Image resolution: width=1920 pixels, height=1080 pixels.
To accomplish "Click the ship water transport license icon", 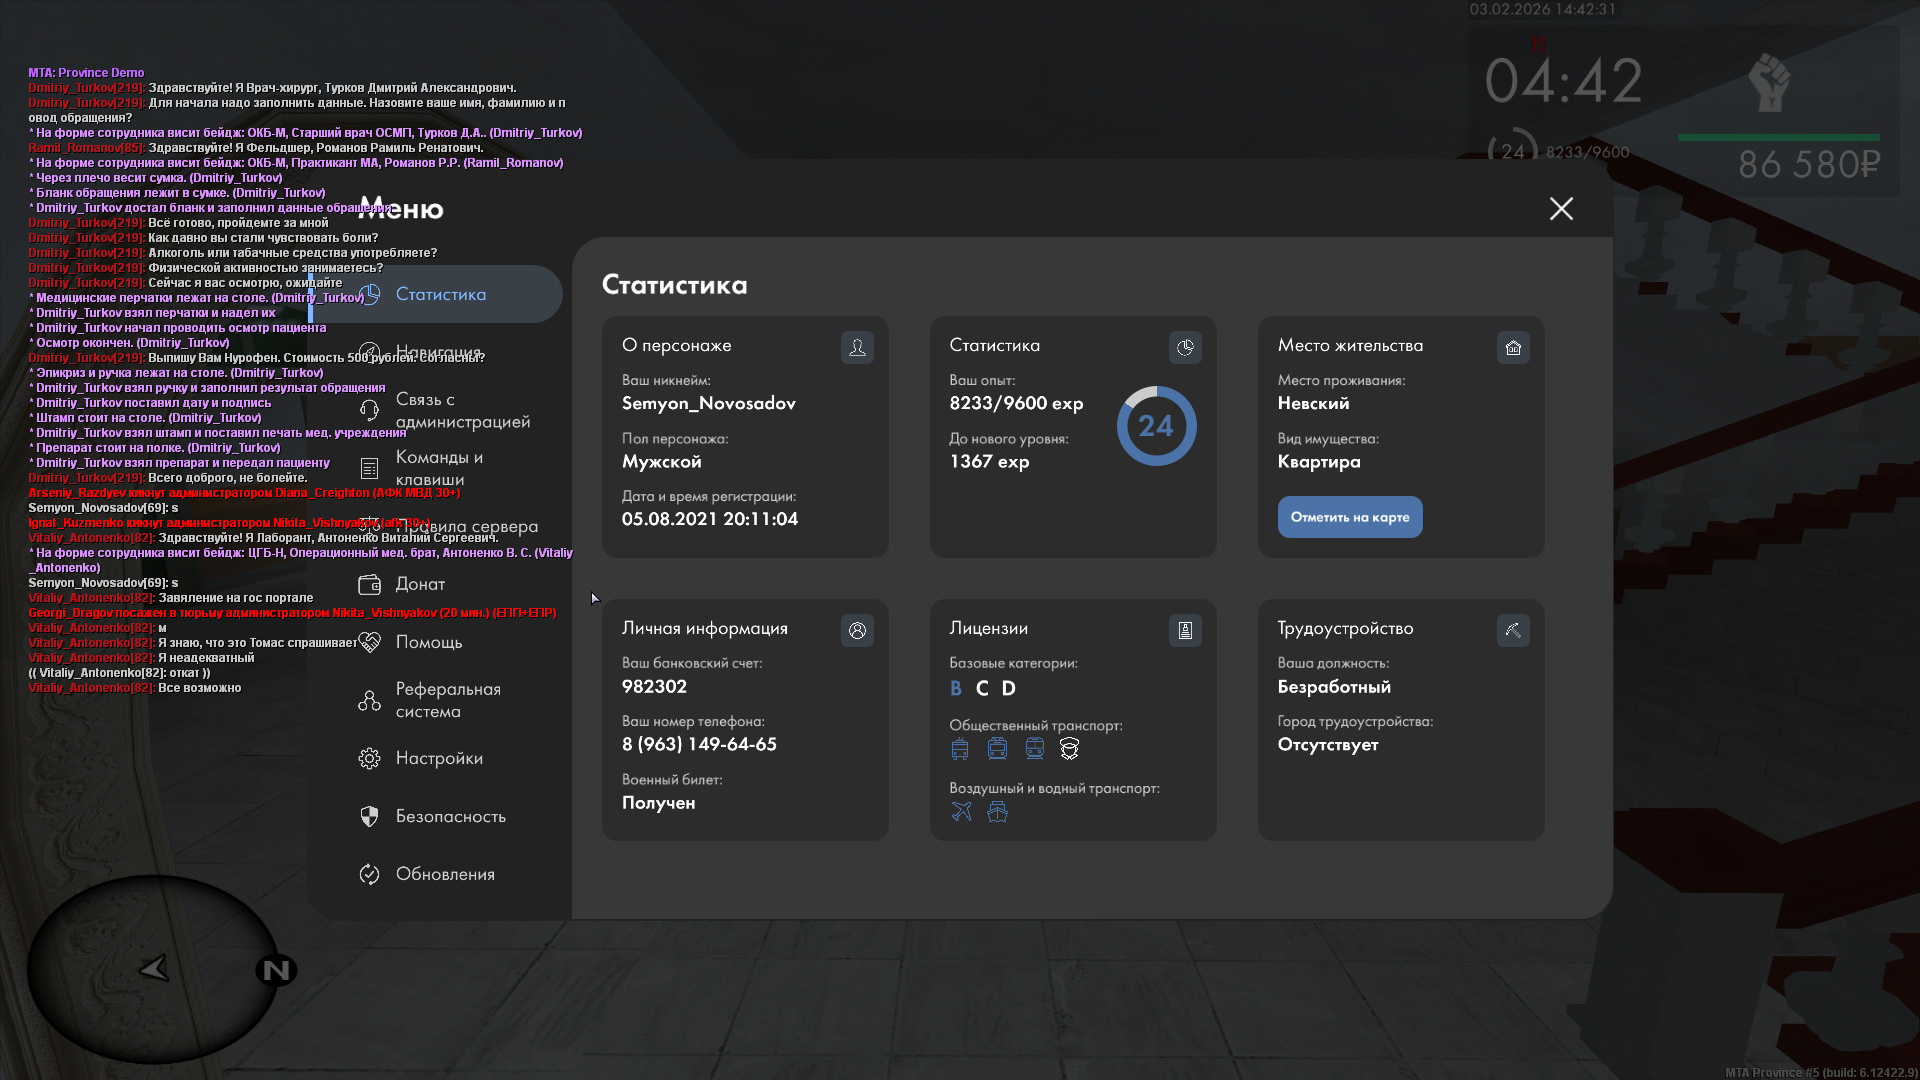I will (x=997, y=811).
